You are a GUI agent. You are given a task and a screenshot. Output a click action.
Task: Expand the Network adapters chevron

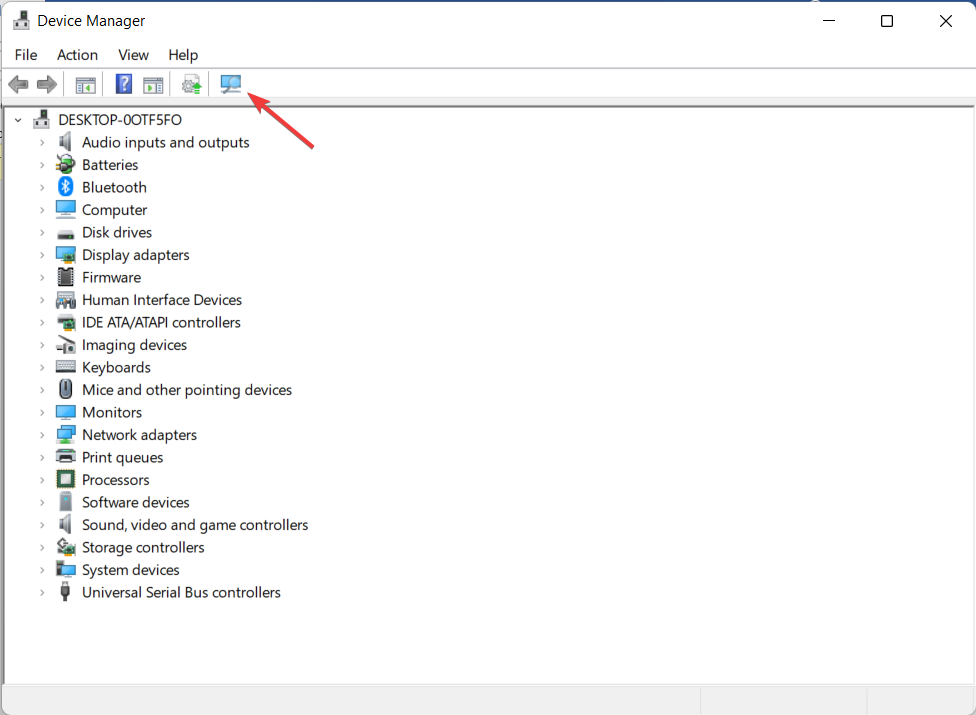pos(42,435)
